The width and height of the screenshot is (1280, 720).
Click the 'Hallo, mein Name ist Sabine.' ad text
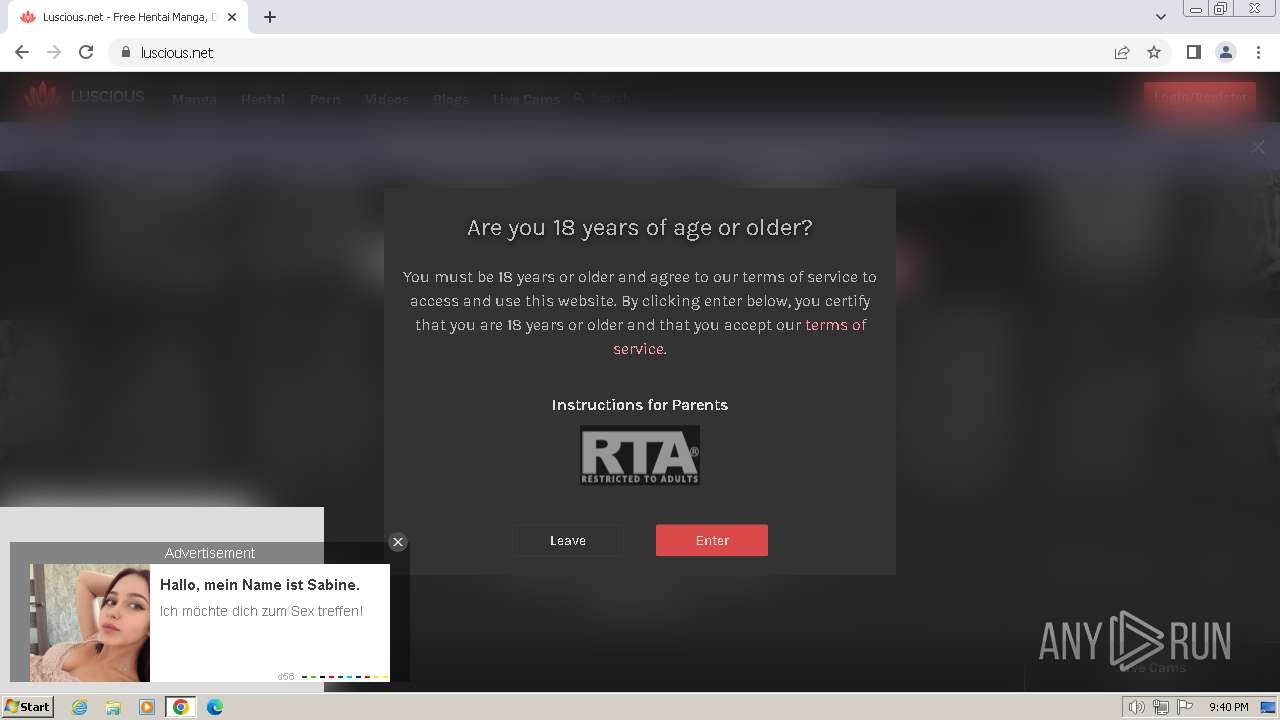pyautogui.click(x=260, y=585)
